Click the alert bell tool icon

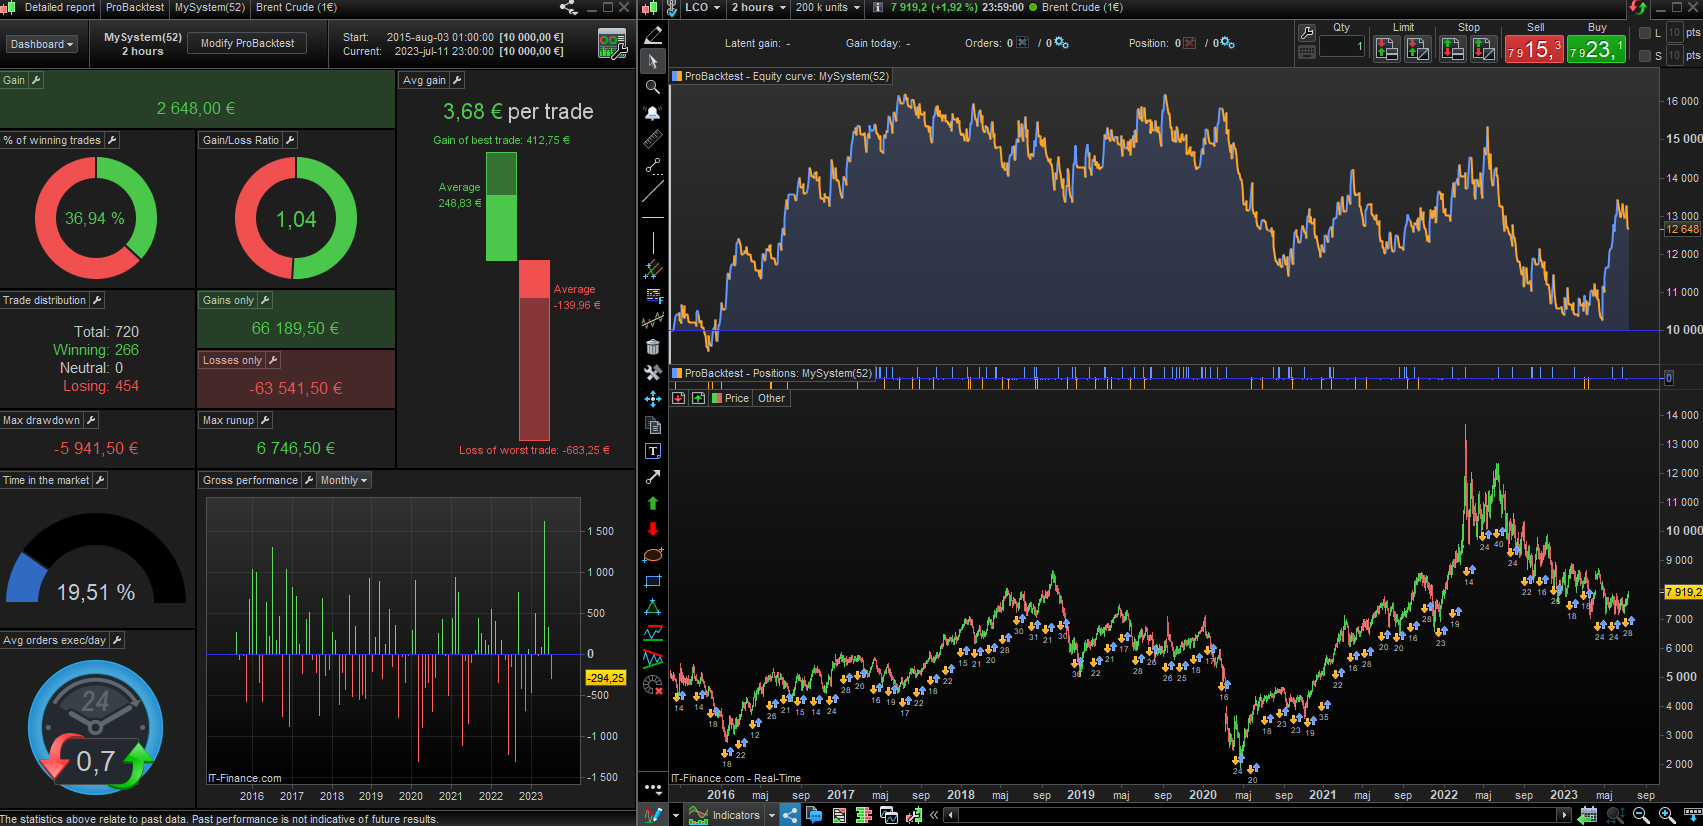point(653,113)
